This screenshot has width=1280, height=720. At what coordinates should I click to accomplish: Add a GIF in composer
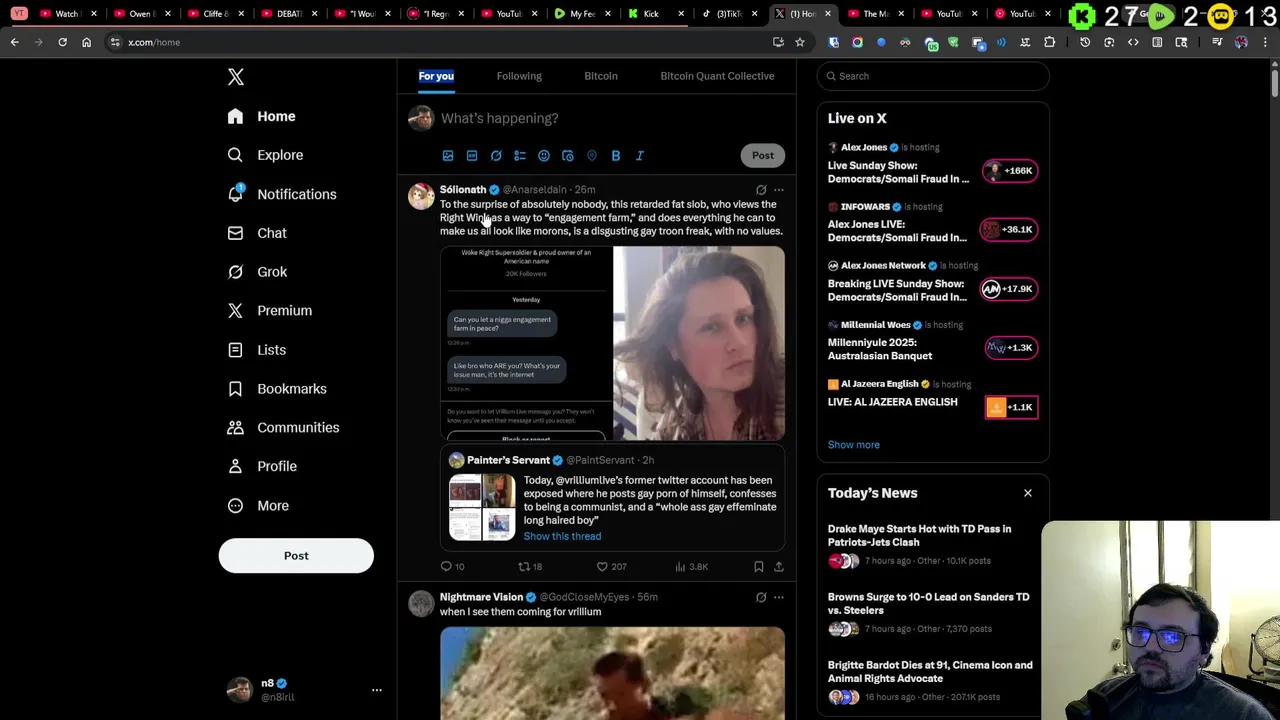click(x=472, y=156)
